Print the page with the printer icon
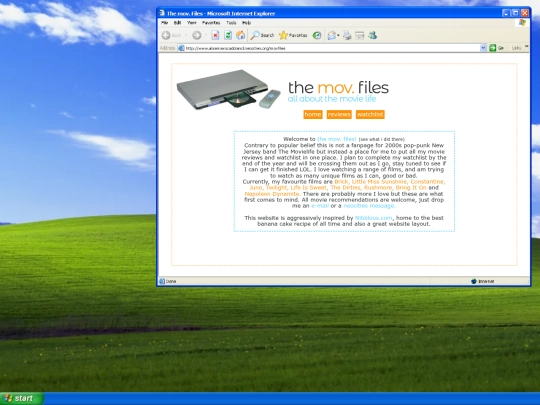The width and height of the screenshot is (540, 405). (x=347, y=35)
